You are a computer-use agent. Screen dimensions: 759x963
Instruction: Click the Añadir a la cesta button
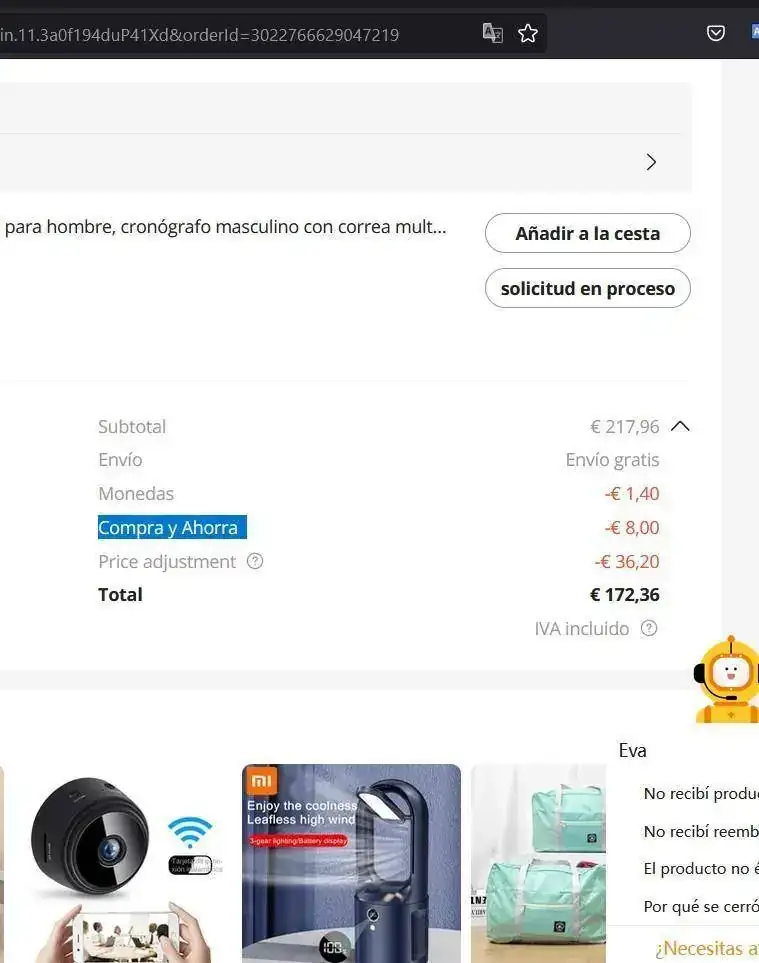tap(588, 233)
